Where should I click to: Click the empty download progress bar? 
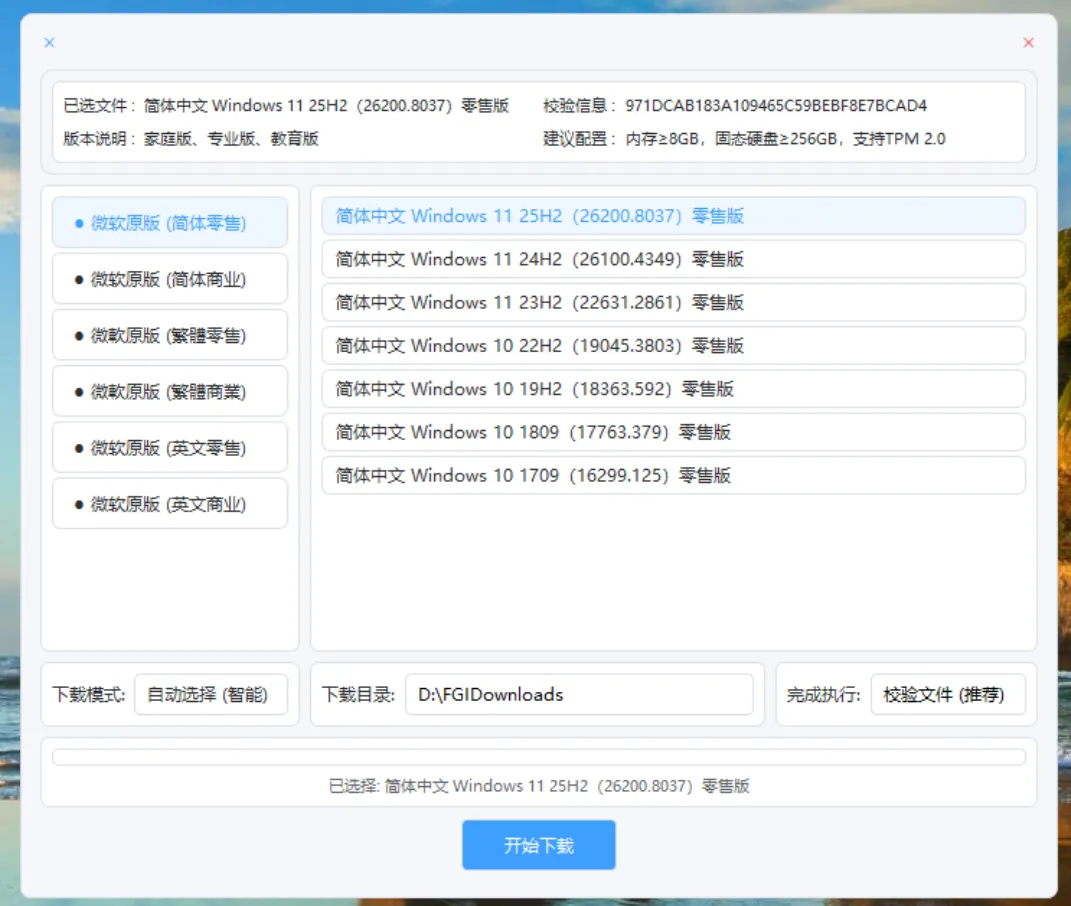point(538,757)
